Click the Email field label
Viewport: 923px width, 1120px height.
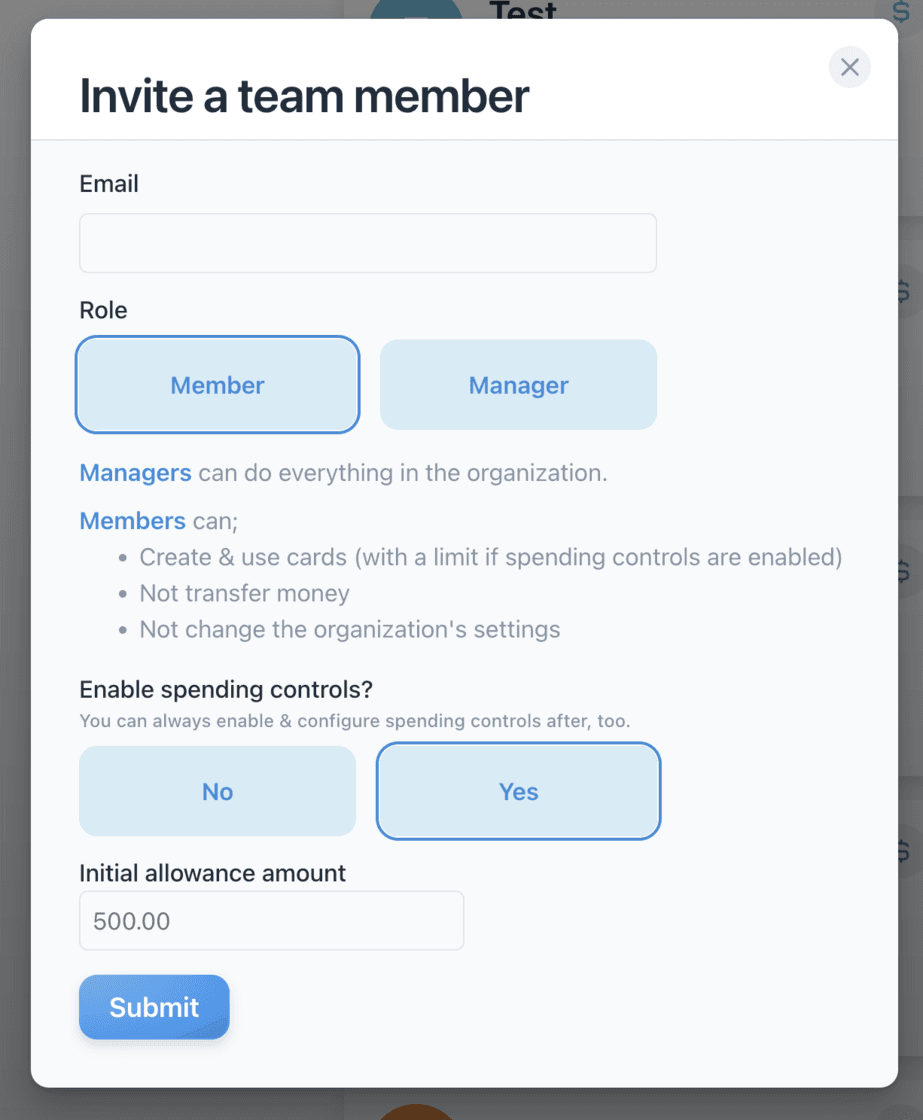[x=109, y=184]
